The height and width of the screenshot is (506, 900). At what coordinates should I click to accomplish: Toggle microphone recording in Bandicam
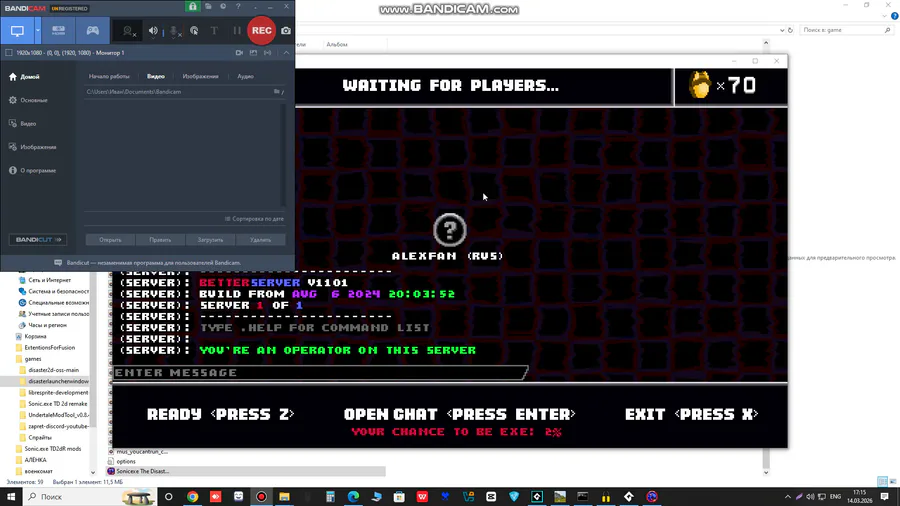(174, 31)
